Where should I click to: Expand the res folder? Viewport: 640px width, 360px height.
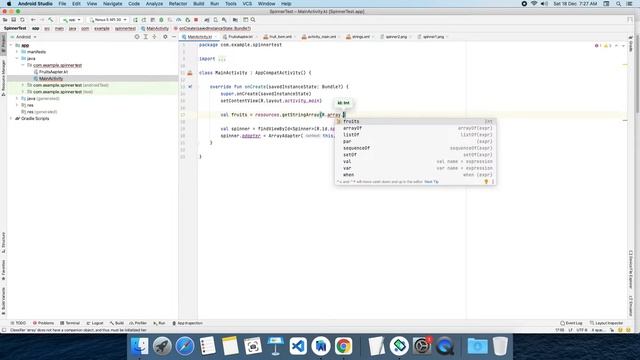17,105
